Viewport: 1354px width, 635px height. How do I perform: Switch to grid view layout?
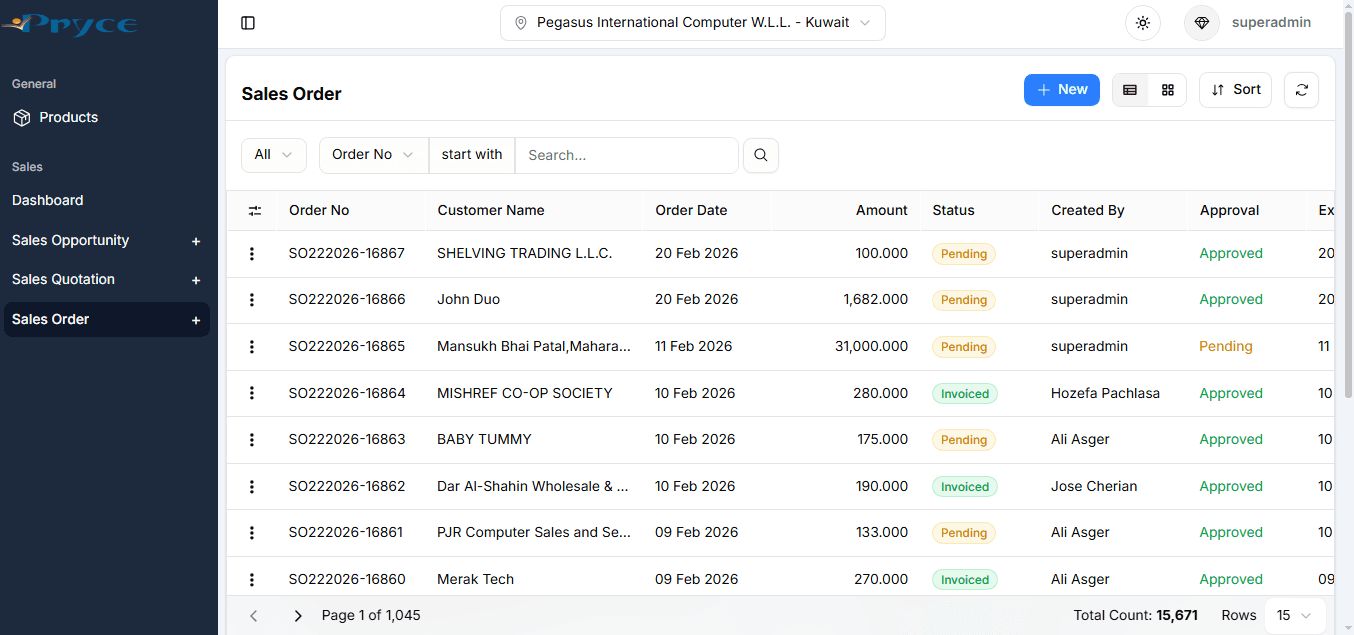[x=1167, y=89]
